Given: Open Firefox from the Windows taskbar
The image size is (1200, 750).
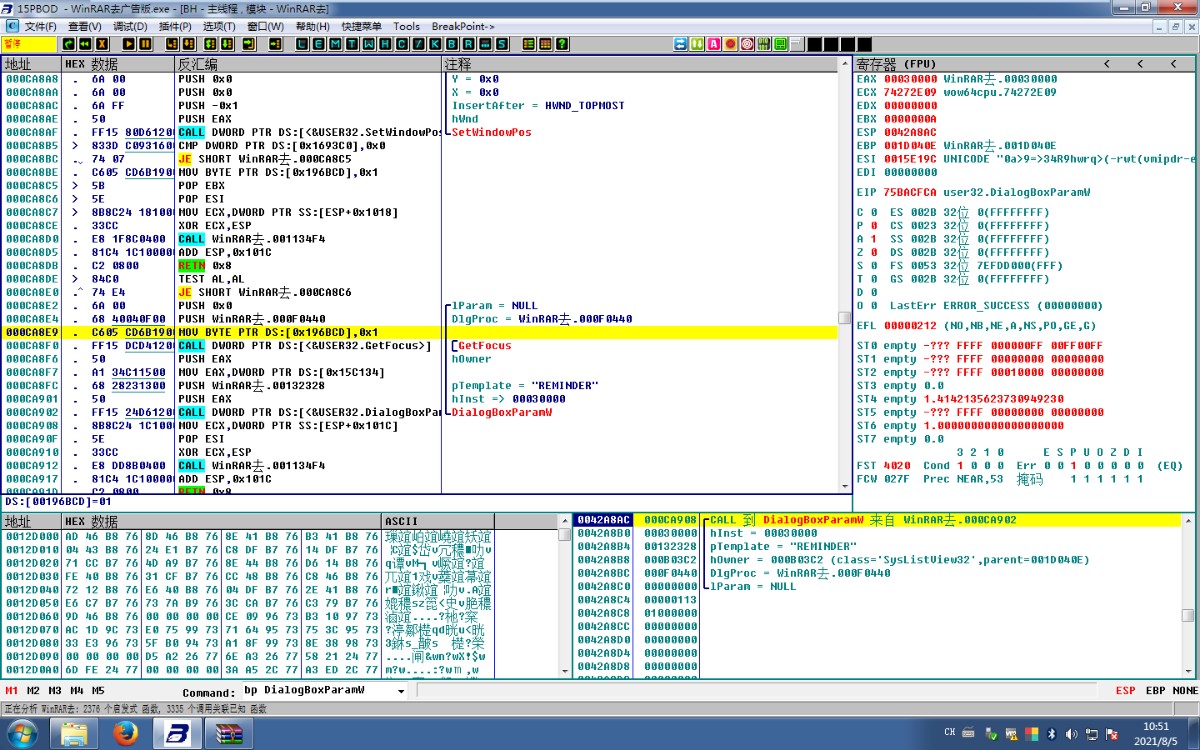Looking at the screenshot, I should pyautogui.click(x=125, y=734).
